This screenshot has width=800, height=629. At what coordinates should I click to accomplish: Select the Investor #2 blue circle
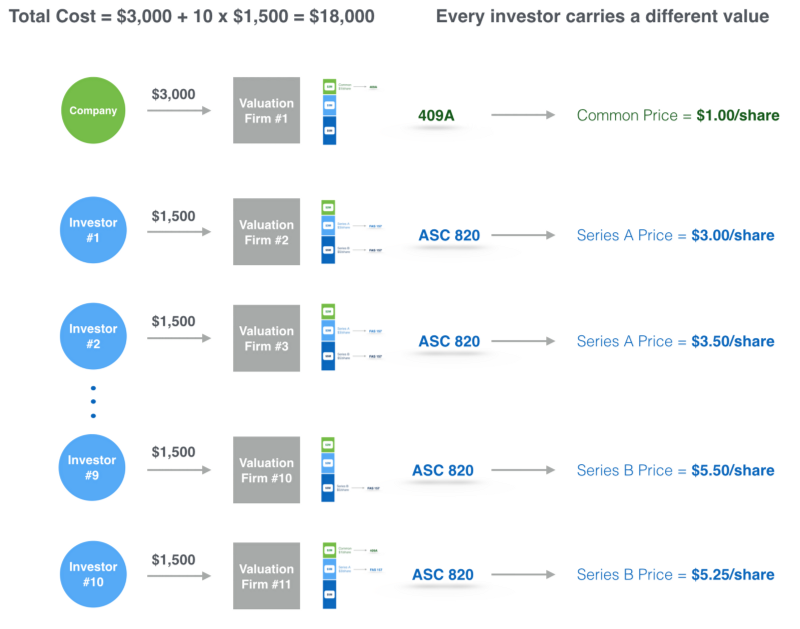point(93,337)
